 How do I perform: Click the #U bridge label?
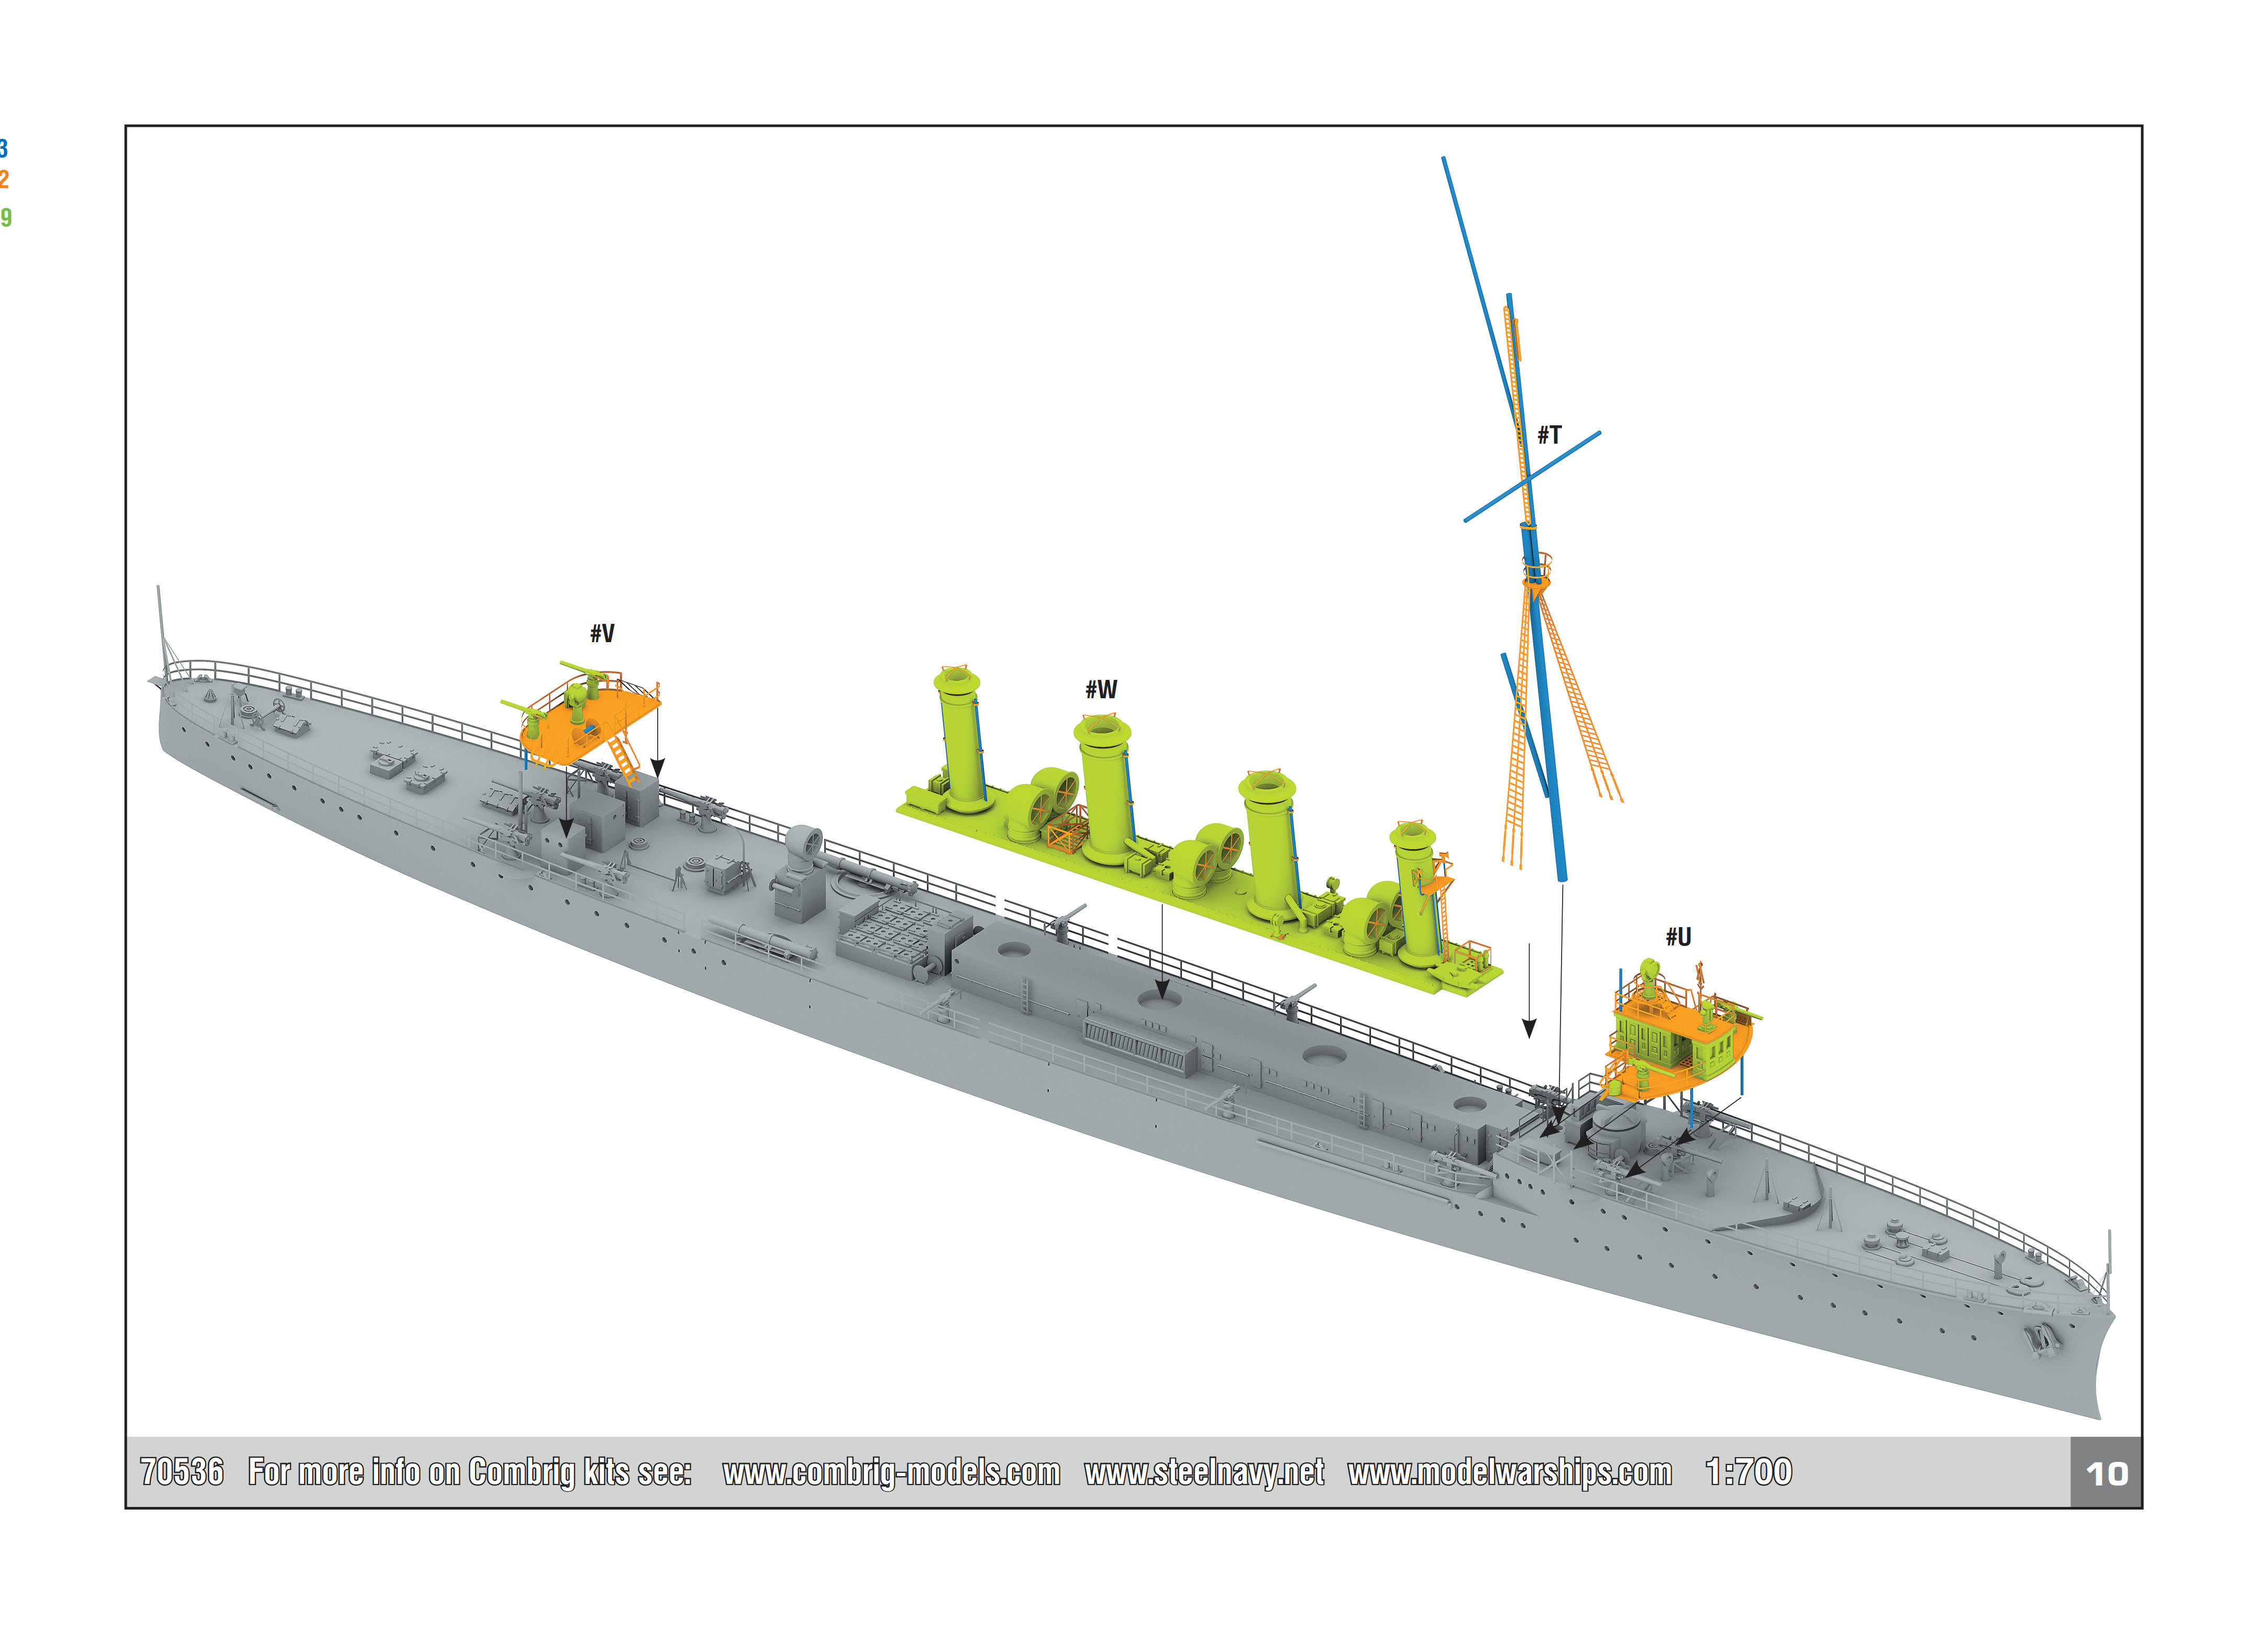pos(1678,938)
